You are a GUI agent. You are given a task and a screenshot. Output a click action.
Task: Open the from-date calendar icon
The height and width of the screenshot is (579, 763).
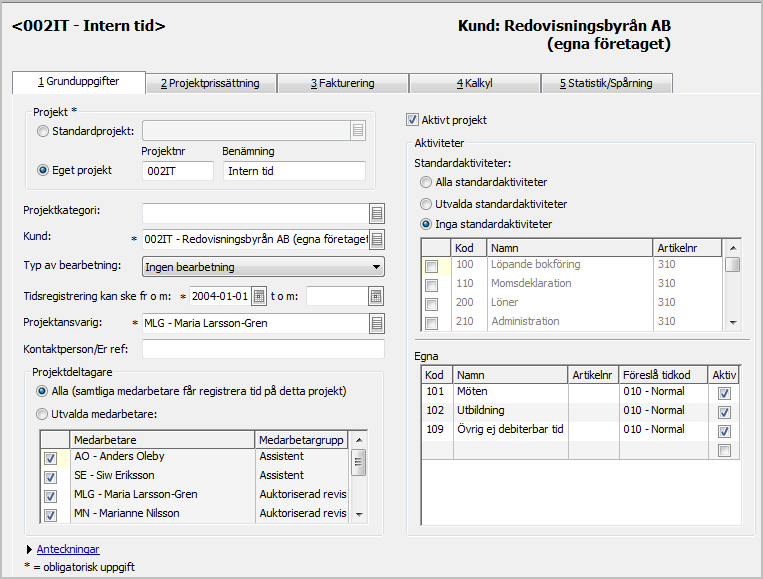click(259, 296)
